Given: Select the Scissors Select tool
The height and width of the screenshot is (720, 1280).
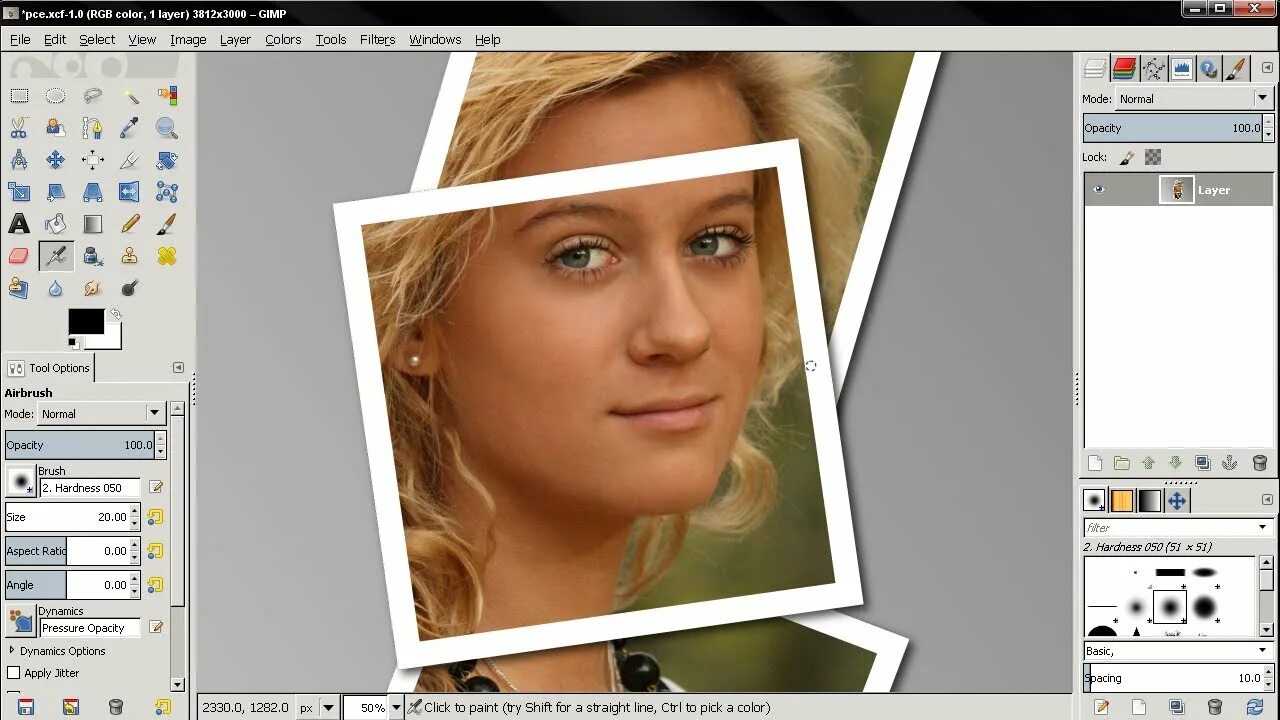Looking at the screenshot, I should click(19, 128).
